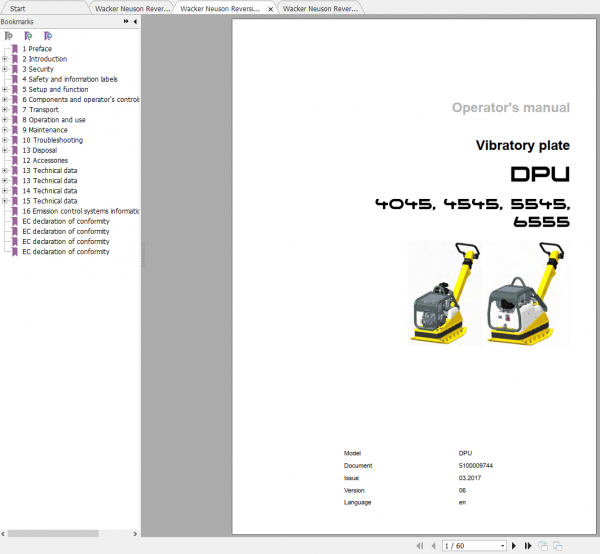The image size is (600, 554).
Task: Click the left scroll arrow of the bookmarks scrollbar
Action: (3, 534)
